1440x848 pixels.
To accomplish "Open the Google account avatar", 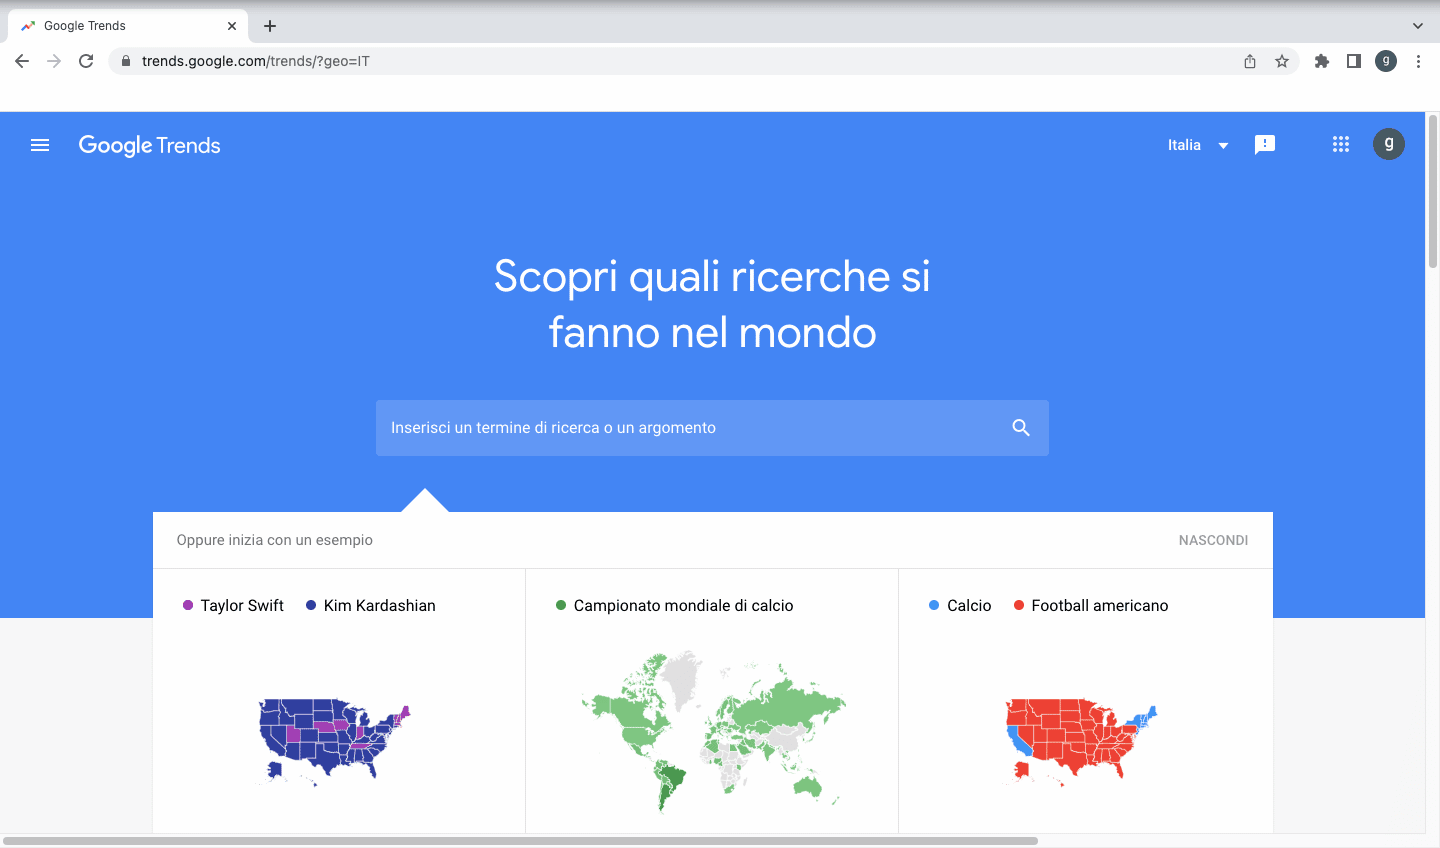I will point(1389,144).
